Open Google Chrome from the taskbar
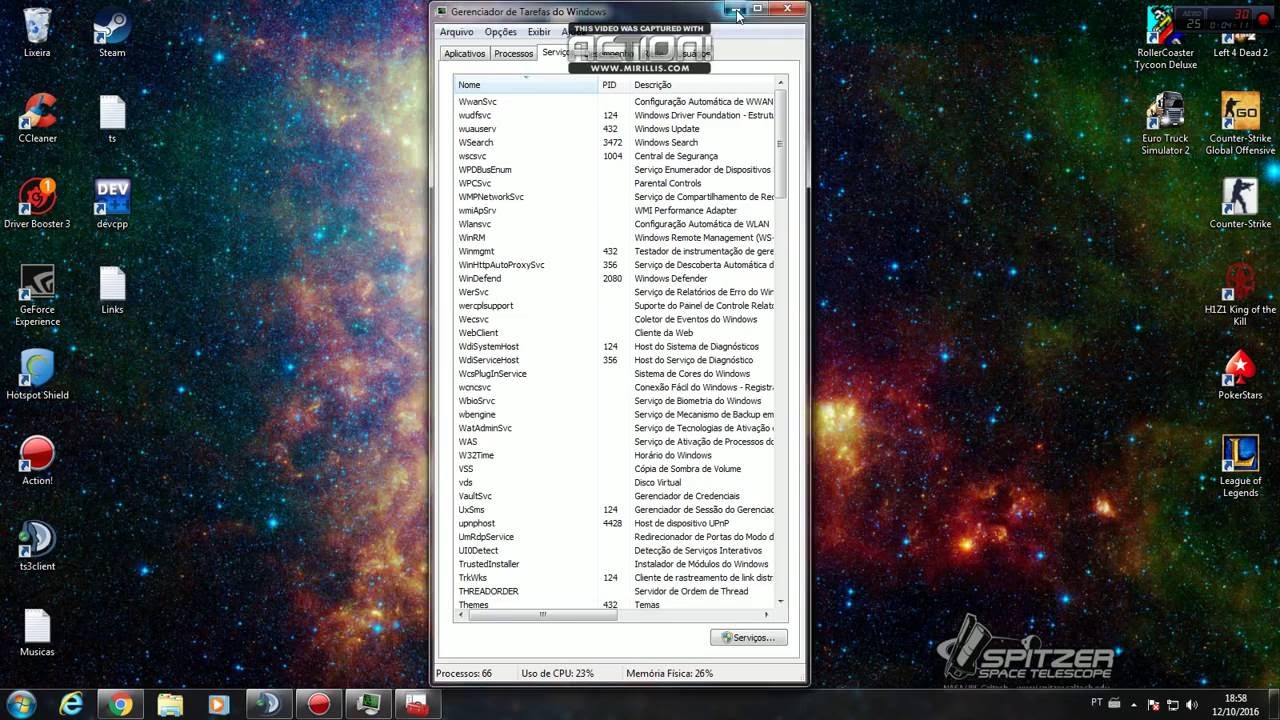 point(120,704)
